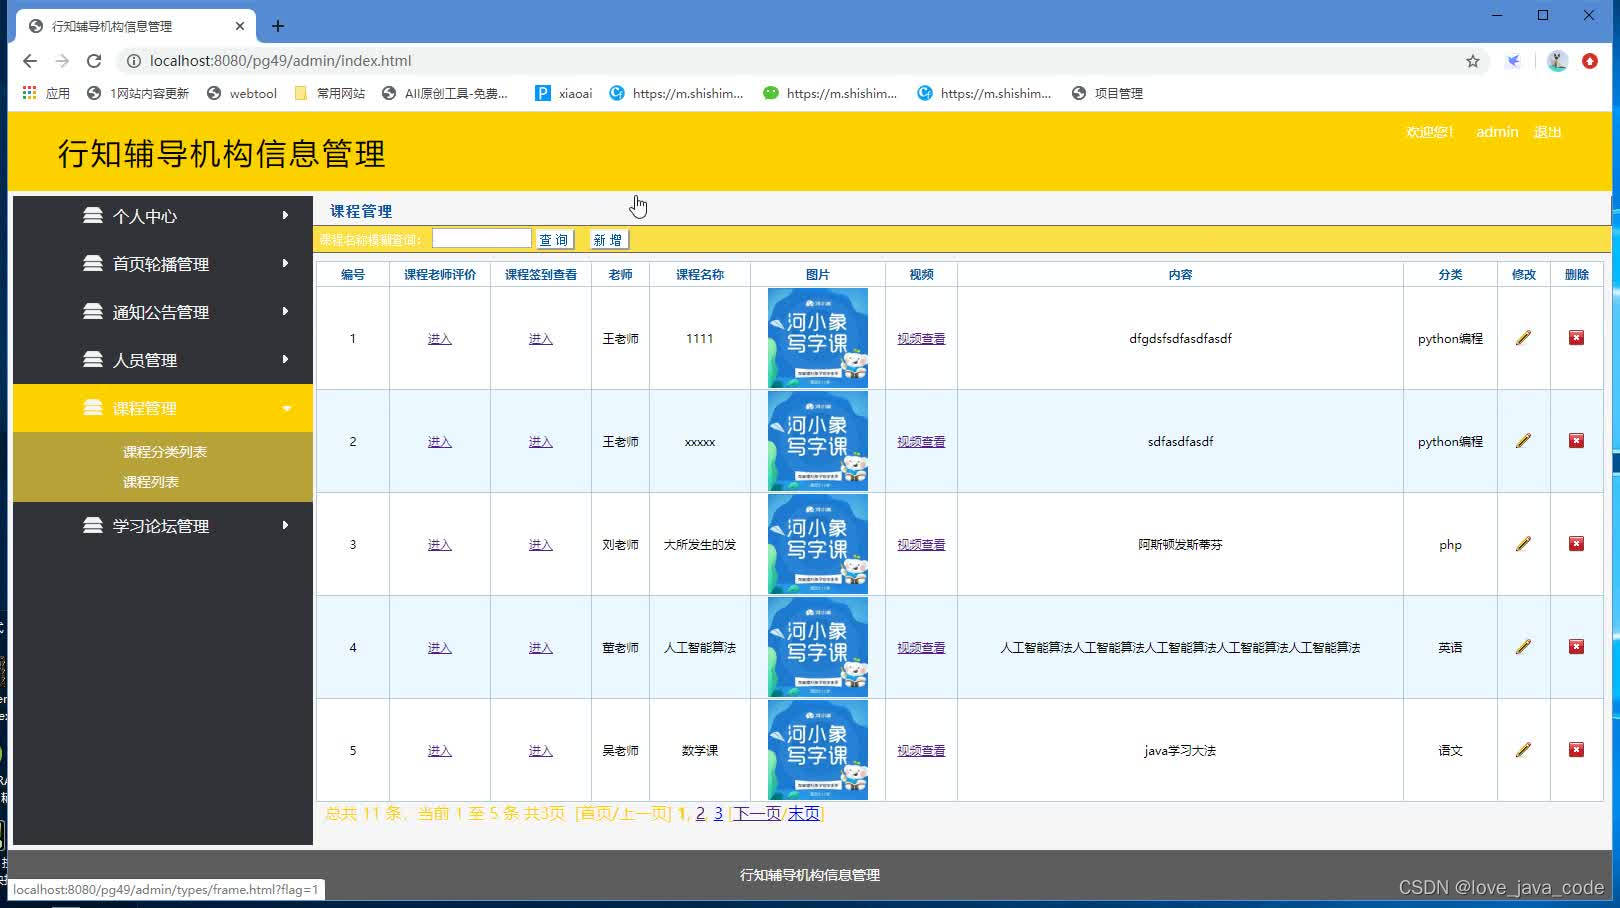Bookmark this page with the star icon

(x=1472, y=61)
